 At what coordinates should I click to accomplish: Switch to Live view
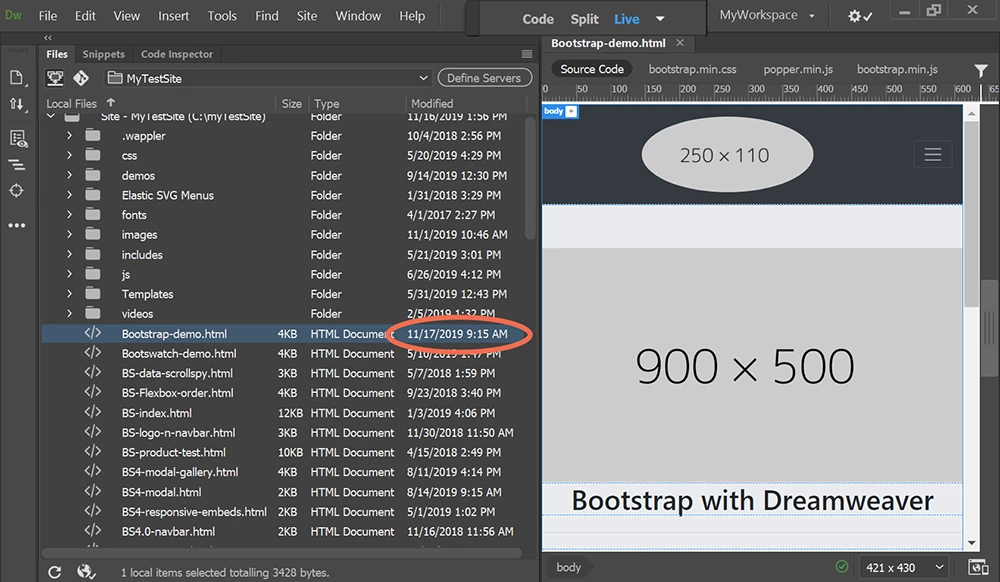[626, 19]
